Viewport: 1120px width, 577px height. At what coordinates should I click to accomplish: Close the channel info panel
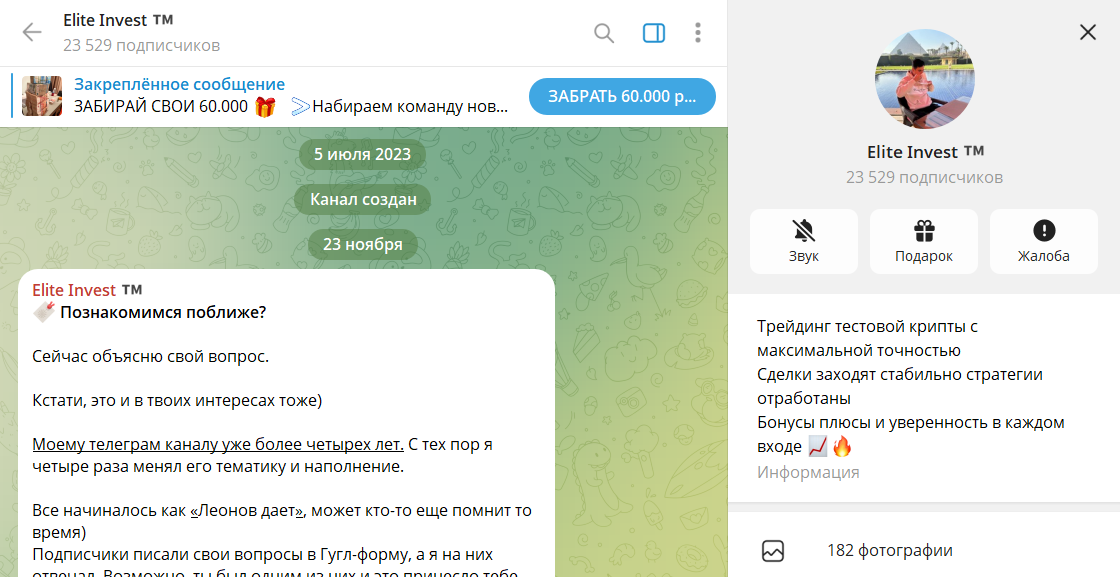pos(1088,32)
